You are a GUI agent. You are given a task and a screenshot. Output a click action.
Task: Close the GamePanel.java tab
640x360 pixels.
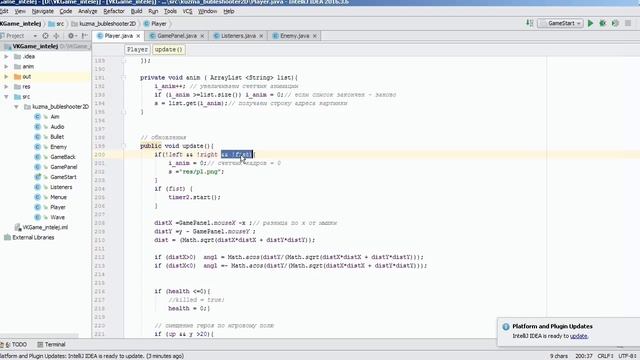[x=202, y=36]
